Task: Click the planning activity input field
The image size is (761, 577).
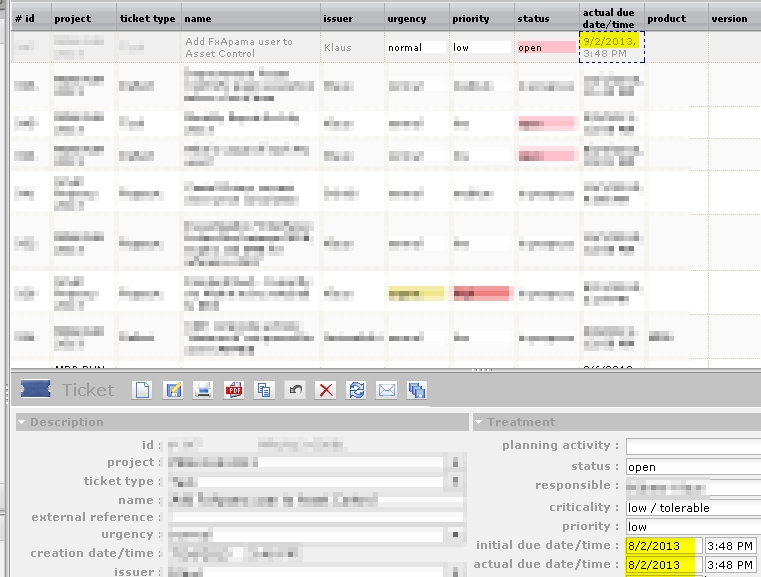Action: (x=692, y=446)
